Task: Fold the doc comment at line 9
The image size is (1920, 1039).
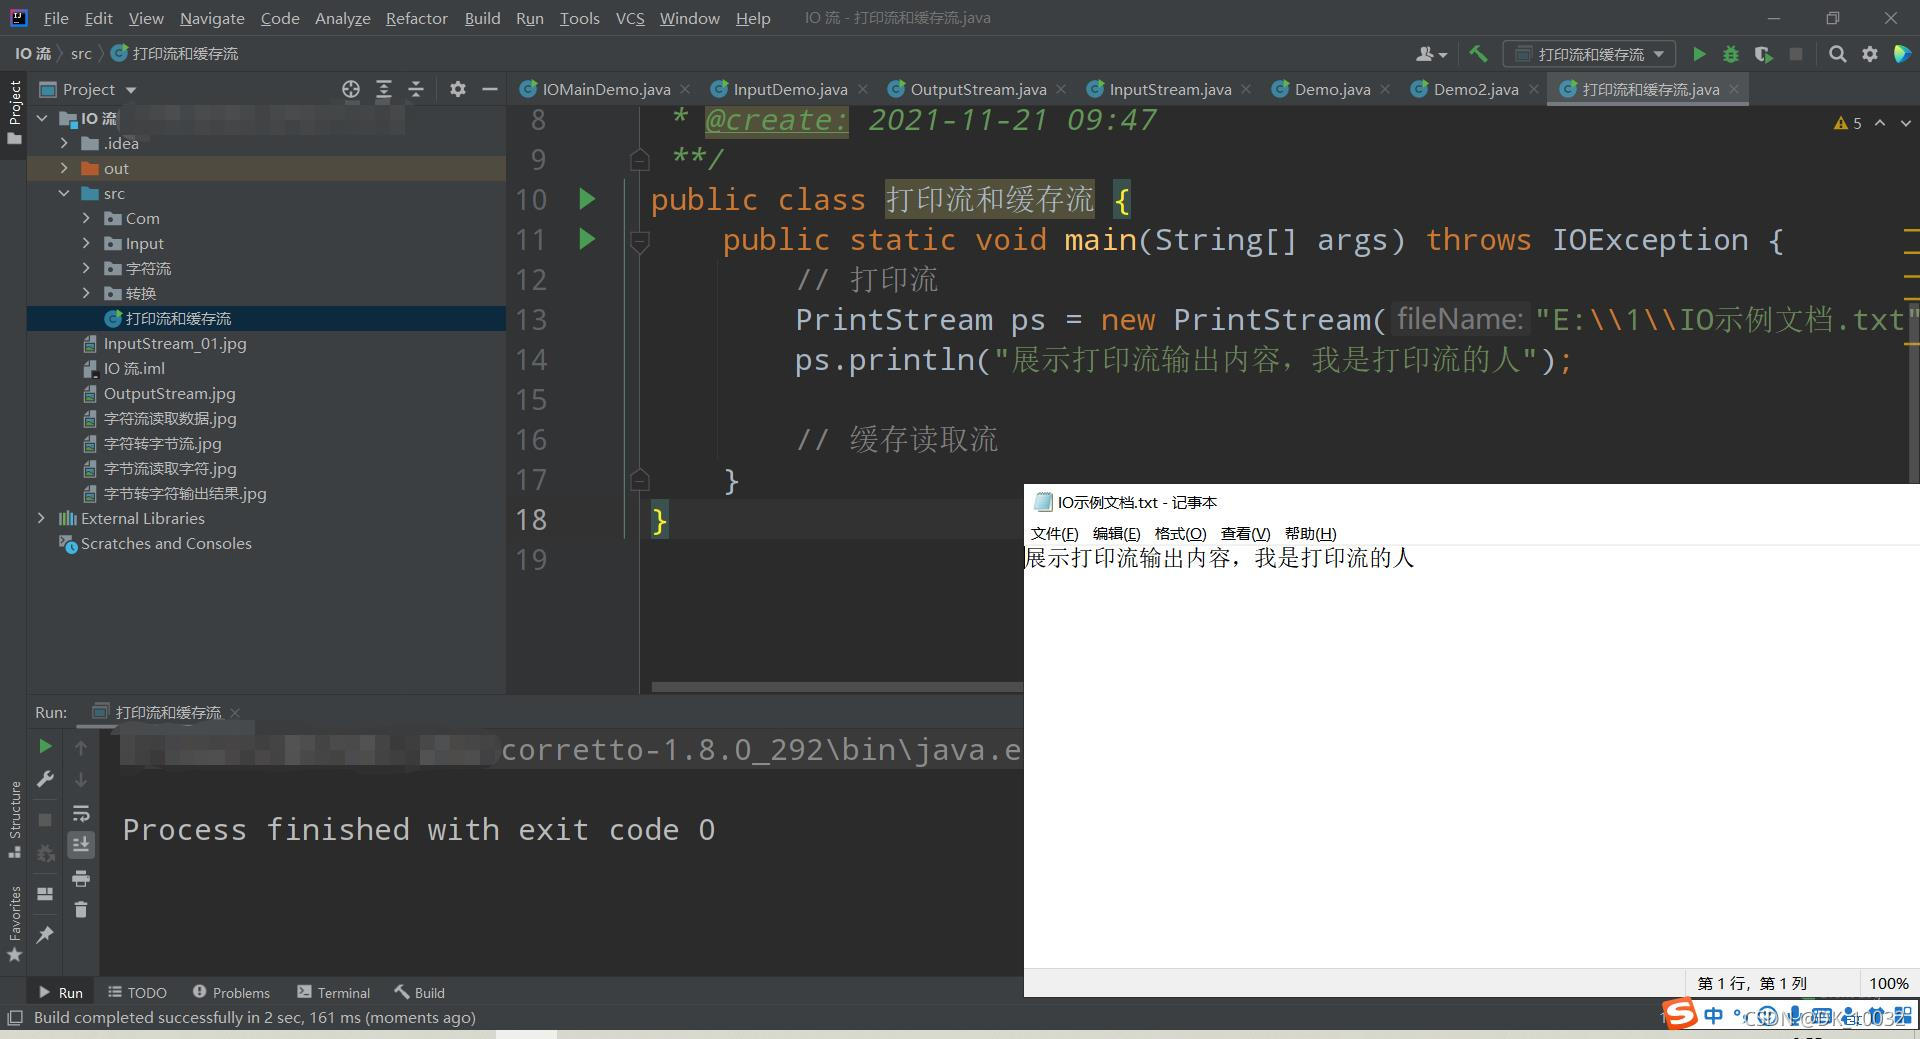Action: pos(640,159)
